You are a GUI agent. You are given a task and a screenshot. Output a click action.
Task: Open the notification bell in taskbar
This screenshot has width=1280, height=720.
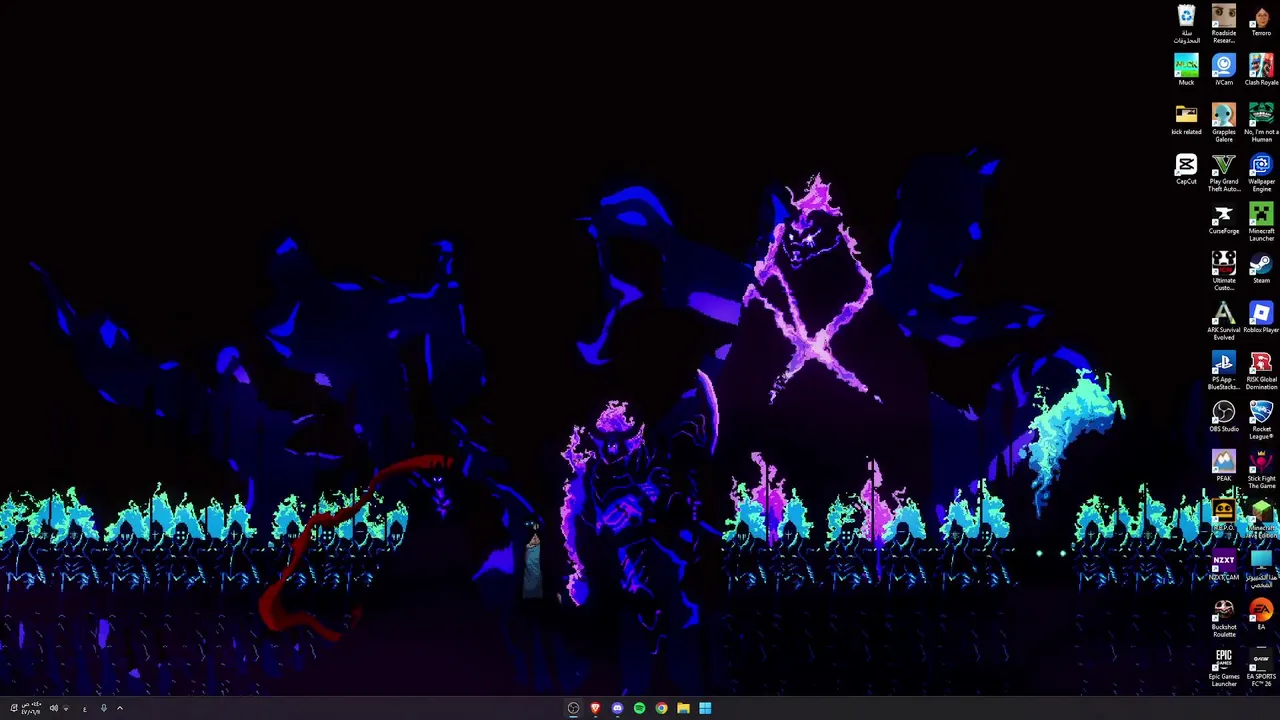[x=13, y=708]
